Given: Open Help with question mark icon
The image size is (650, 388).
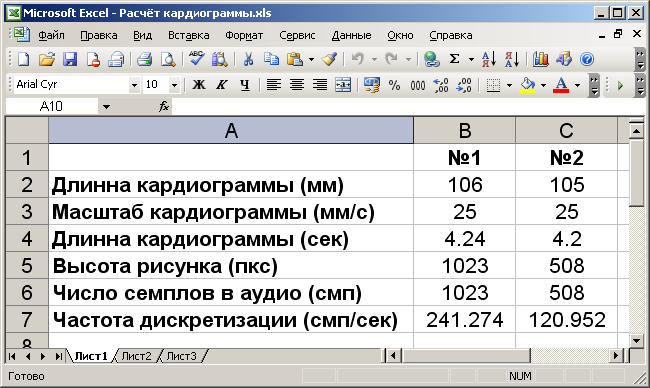Looking at the screenshot, I should [587, 59].
